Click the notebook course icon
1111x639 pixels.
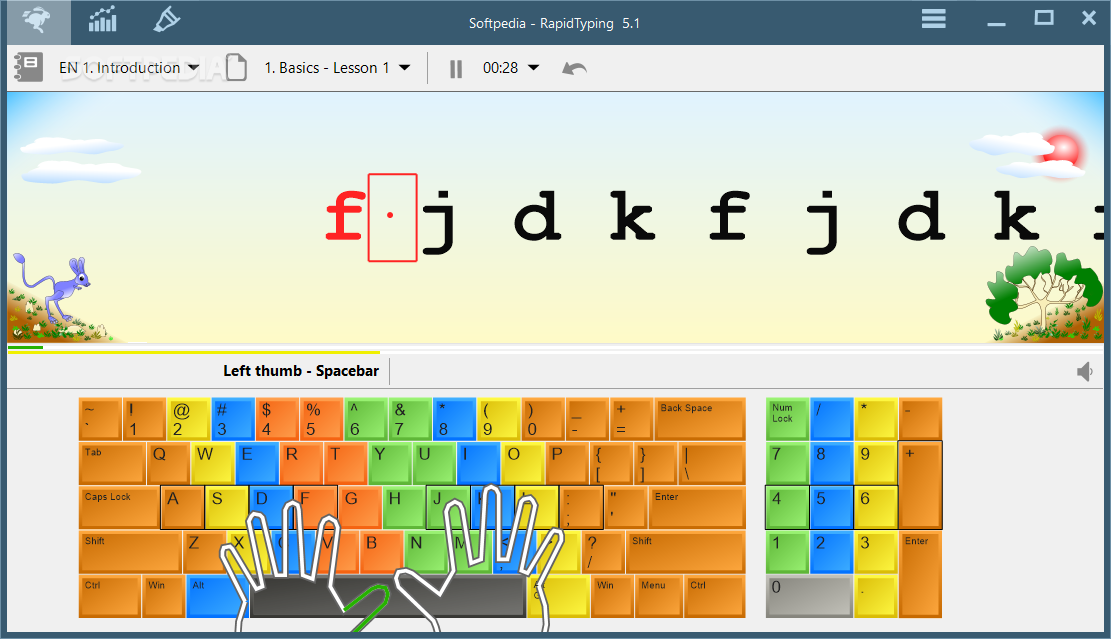(27, 67)
